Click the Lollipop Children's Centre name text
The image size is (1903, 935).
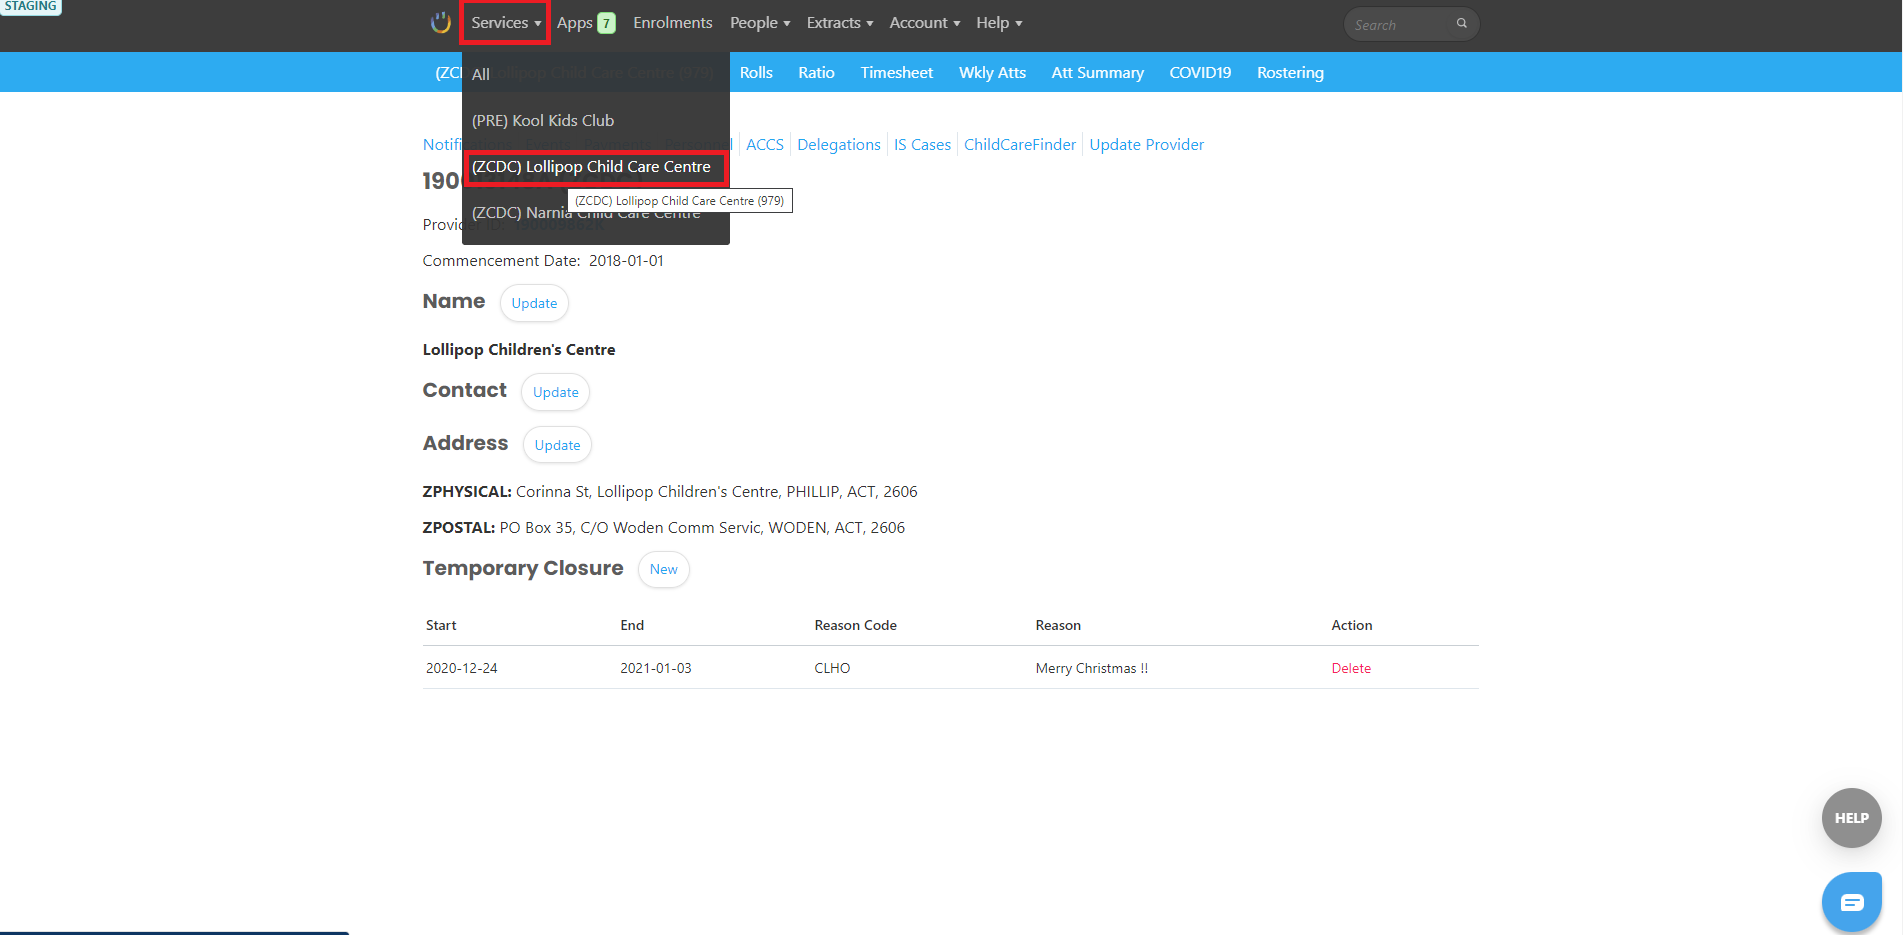519,350
